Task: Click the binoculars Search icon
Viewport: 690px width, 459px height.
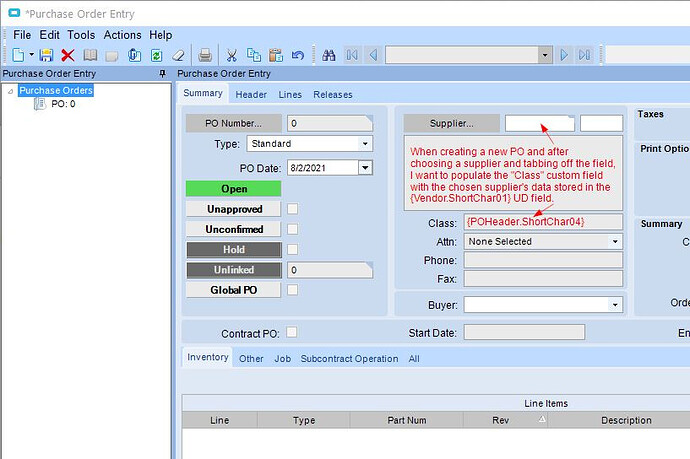Action: pyautogui.click(x=329, y=55)
